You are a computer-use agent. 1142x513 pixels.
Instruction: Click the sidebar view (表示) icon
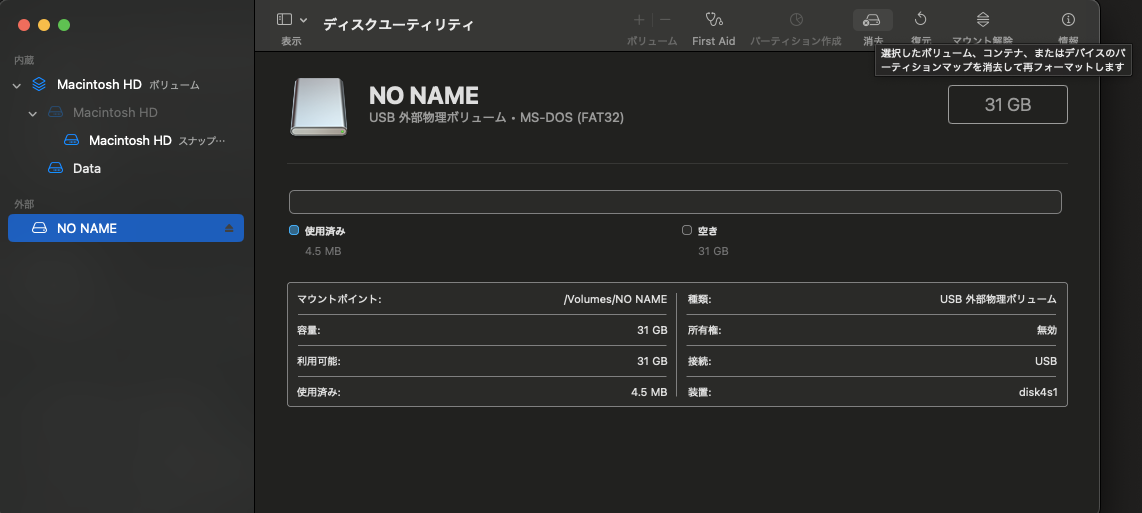point(284,20)
